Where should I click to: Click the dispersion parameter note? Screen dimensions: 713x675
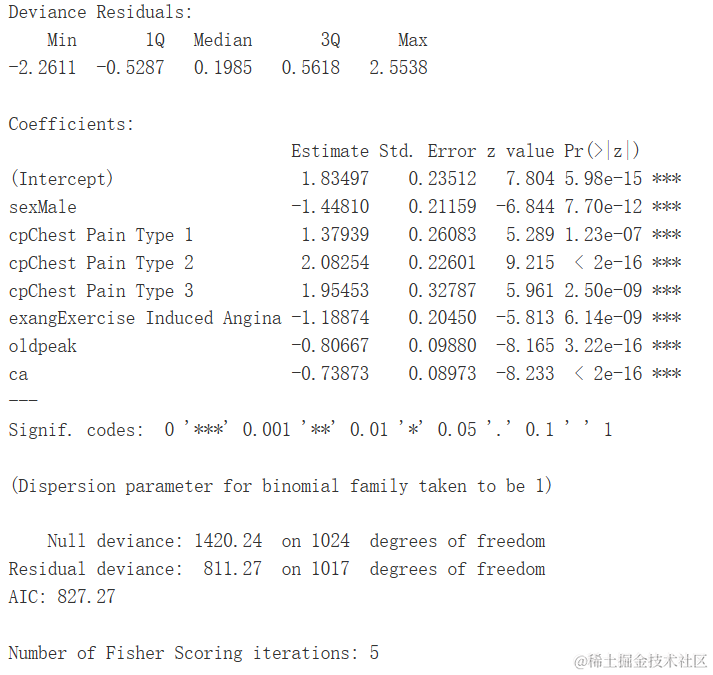point(281,486)
